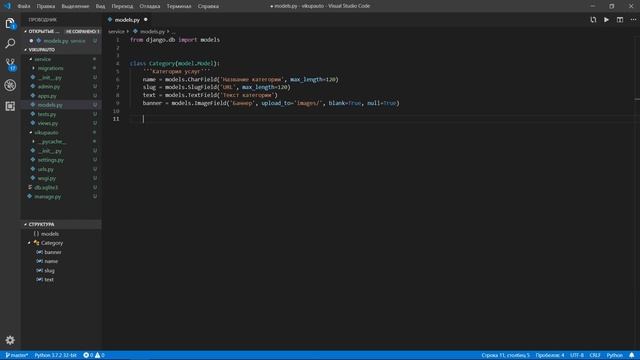Click the service breadcrumb segment

tap(116, 31)
